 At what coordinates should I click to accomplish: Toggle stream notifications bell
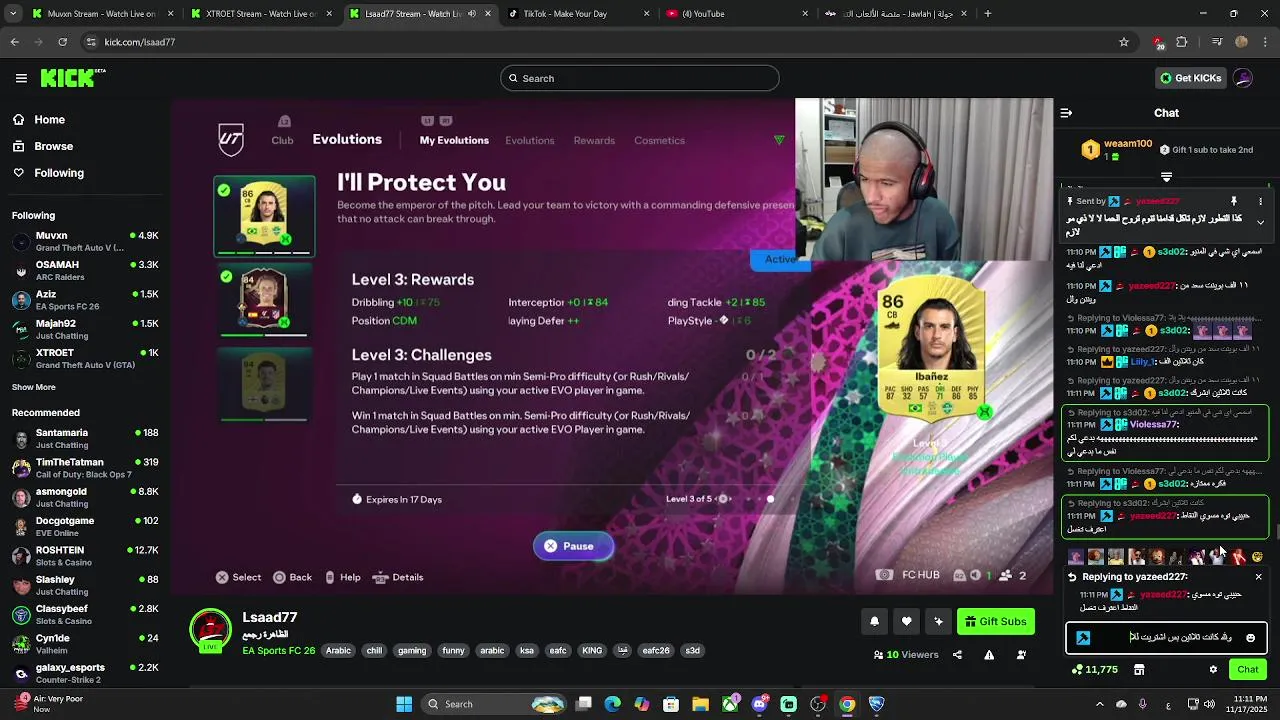click(x=874, y=621)
